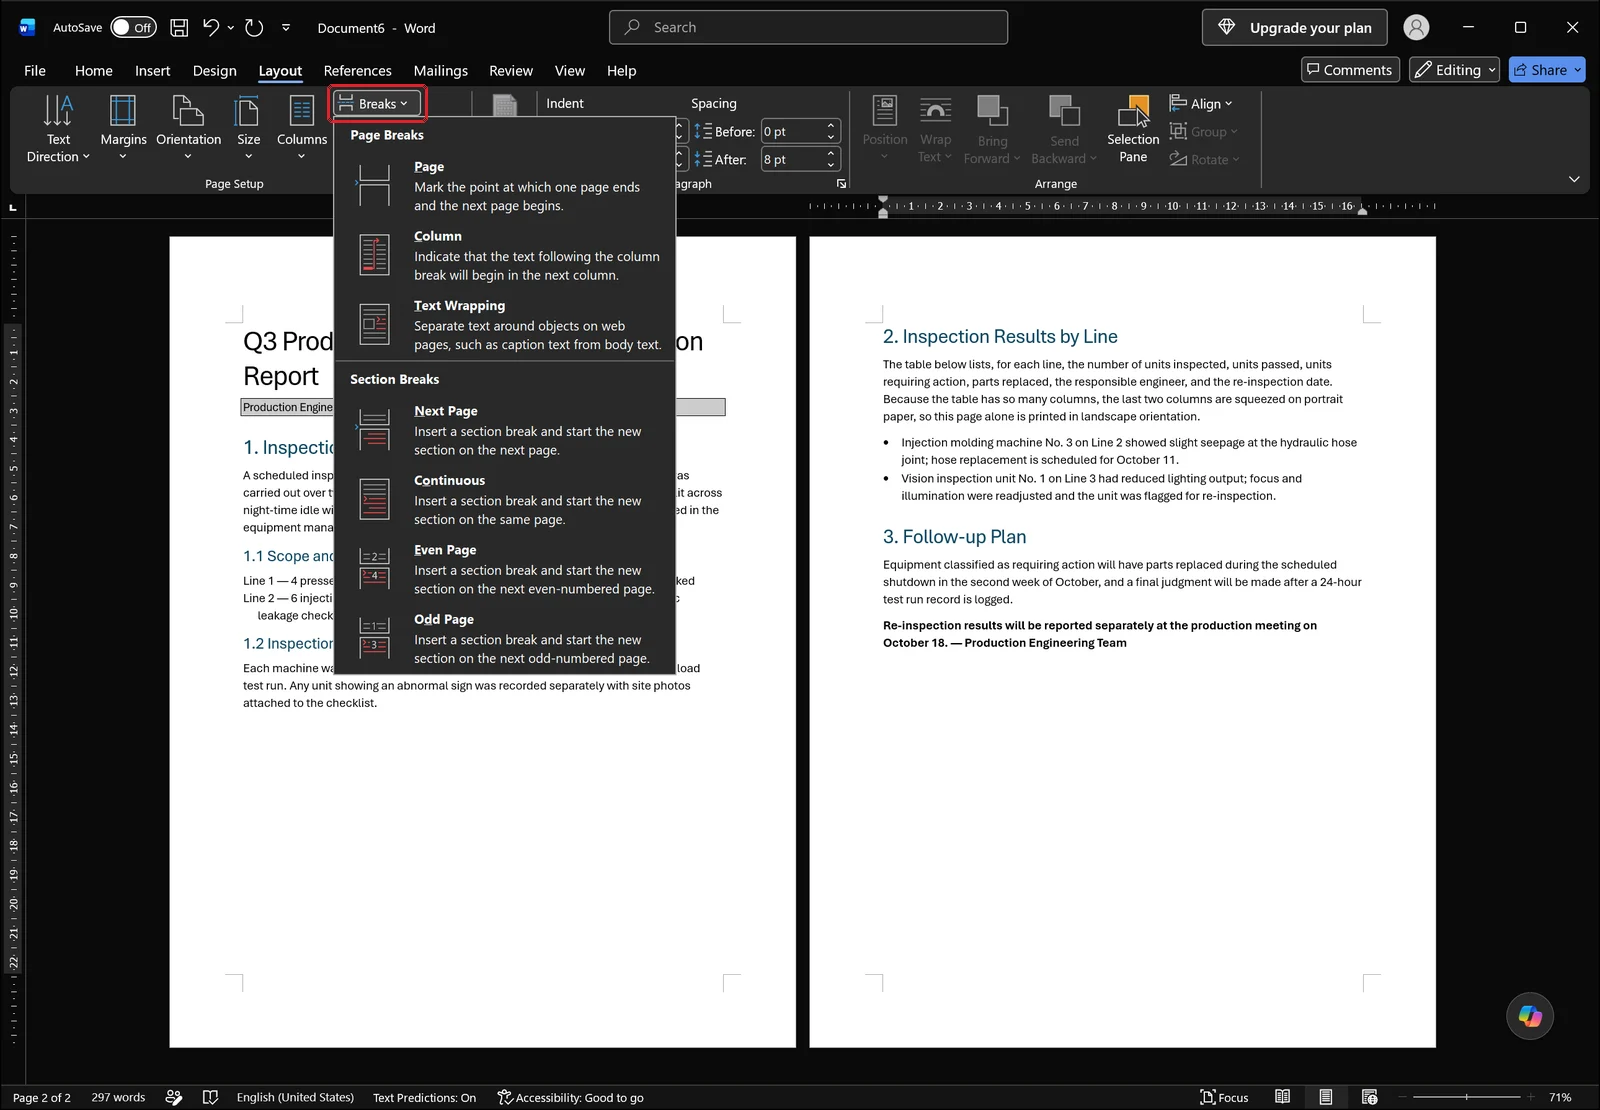
Task: Click the Column break icon
Action: pos(374,255)
